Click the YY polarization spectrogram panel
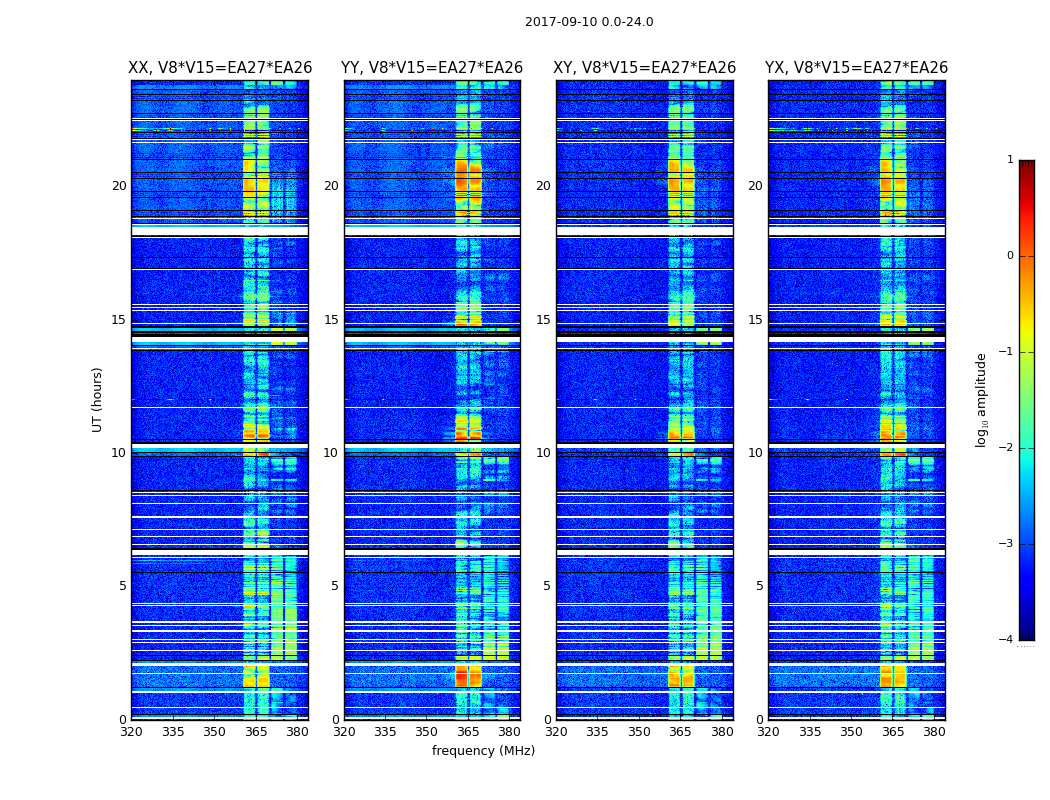This screenshot has height=800, width=1050. point(432,400)
